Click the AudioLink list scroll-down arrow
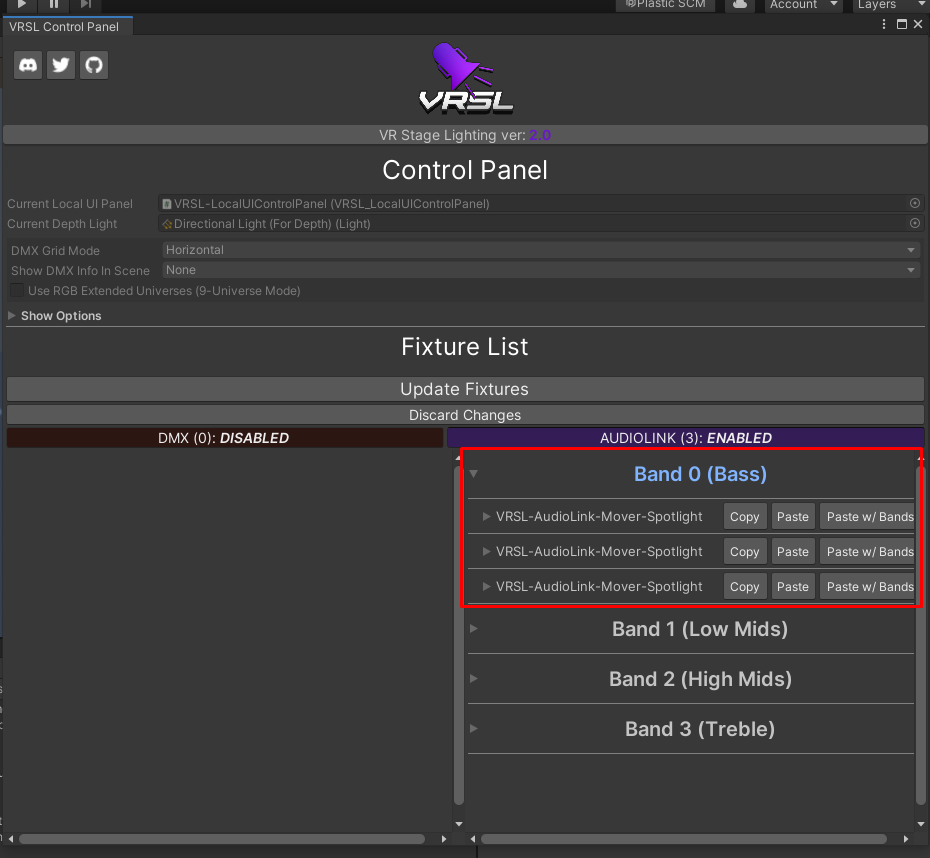 pyautogui.click(x=921, y=824)
